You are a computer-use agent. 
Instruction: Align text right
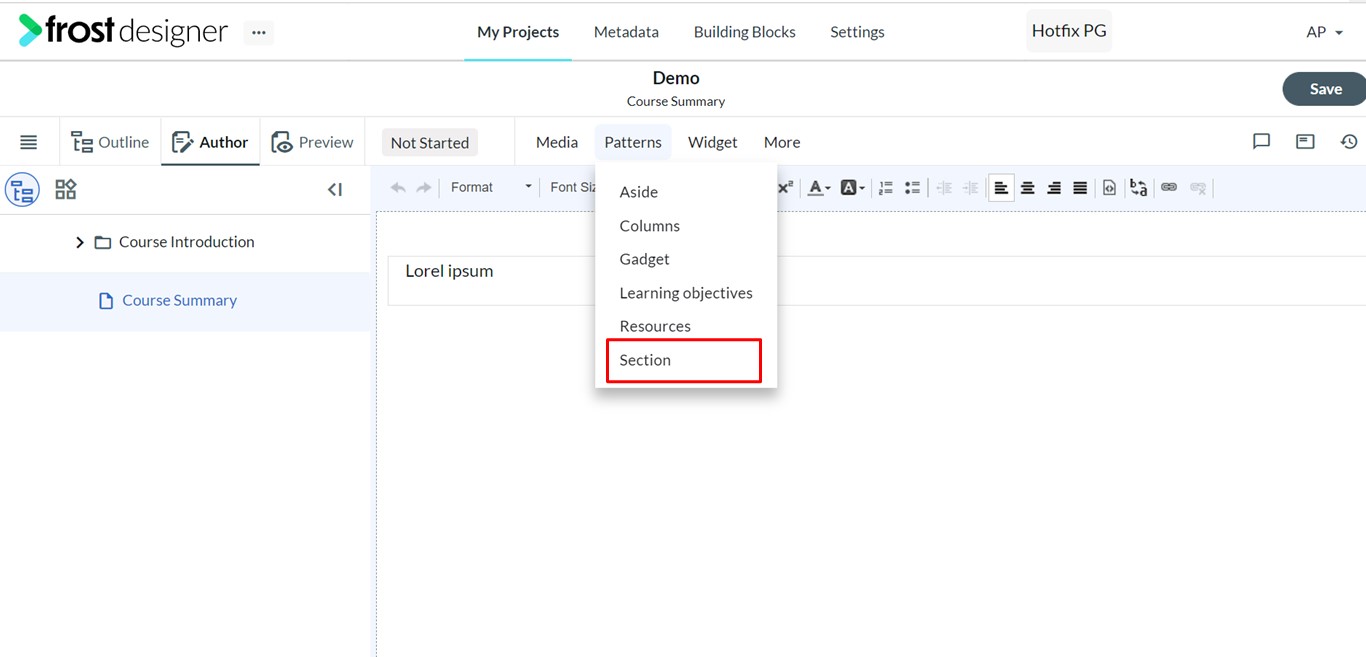1054,187
